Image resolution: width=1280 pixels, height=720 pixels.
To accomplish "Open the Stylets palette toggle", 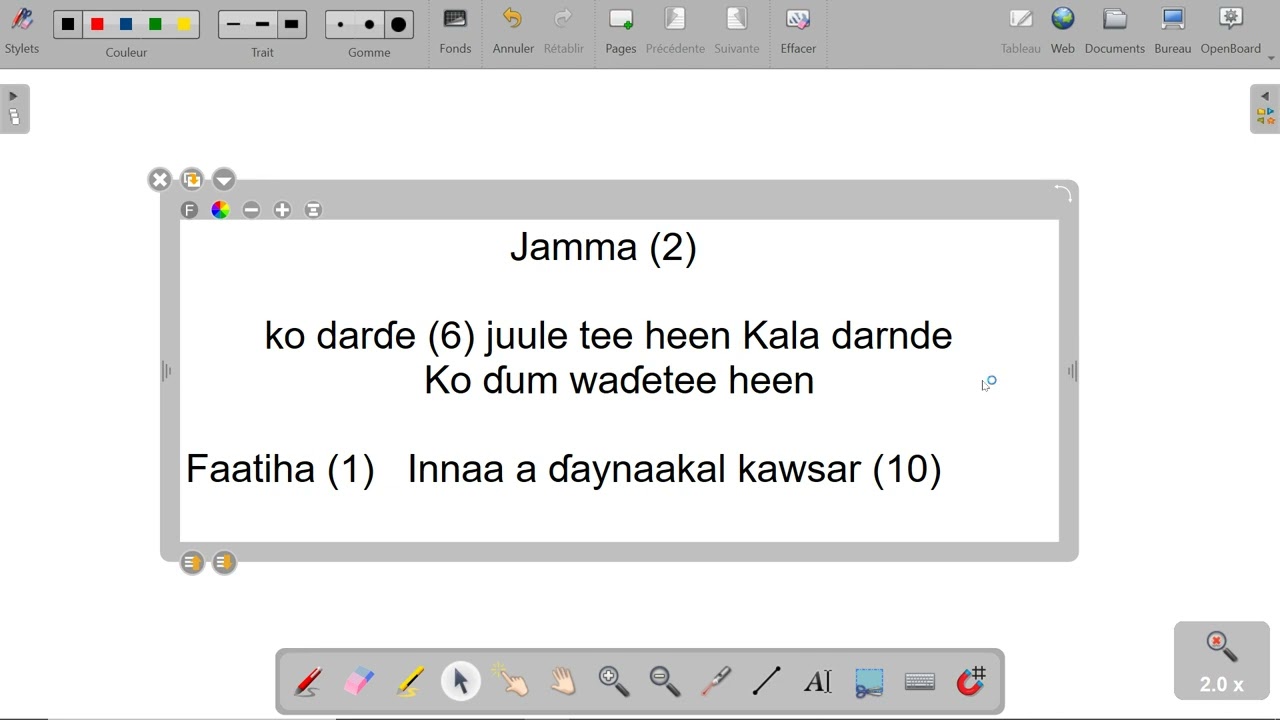I will click(22, 30).
